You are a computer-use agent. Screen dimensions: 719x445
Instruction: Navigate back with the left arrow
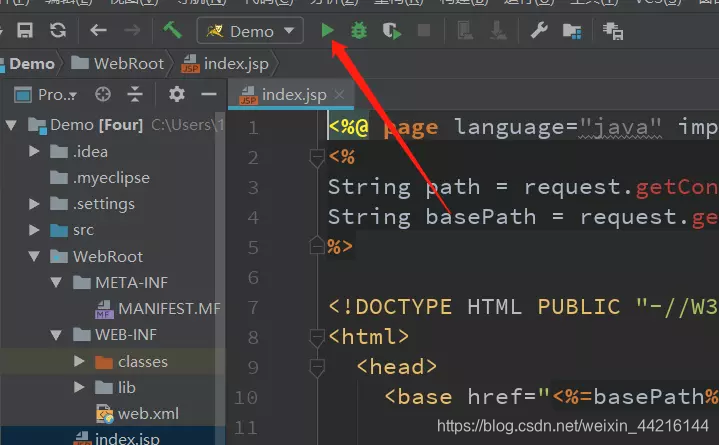click(x=98, y=31)
